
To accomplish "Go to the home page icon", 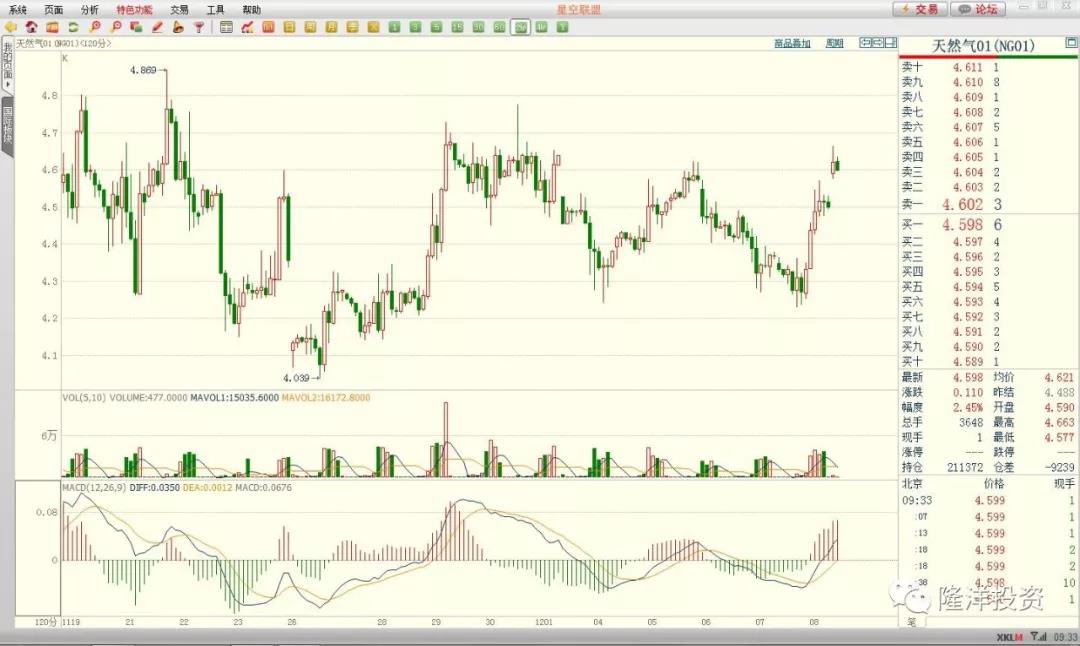I will (31, 27).
